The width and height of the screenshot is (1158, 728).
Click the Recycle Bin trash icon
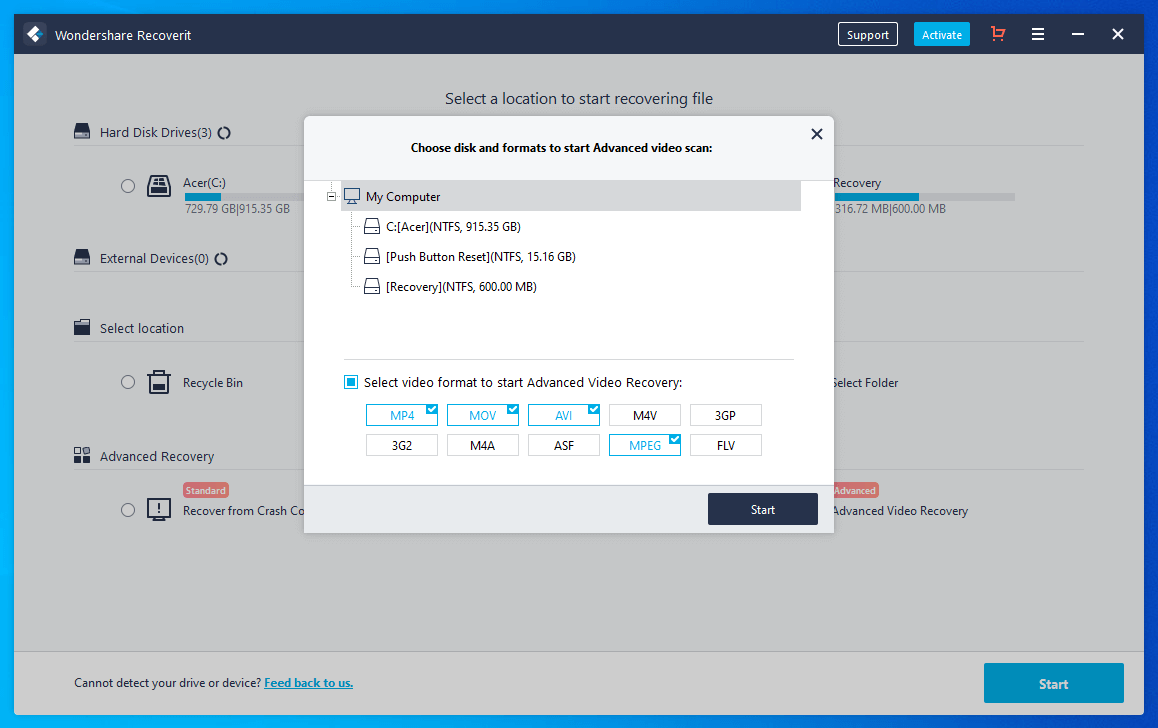159,382
